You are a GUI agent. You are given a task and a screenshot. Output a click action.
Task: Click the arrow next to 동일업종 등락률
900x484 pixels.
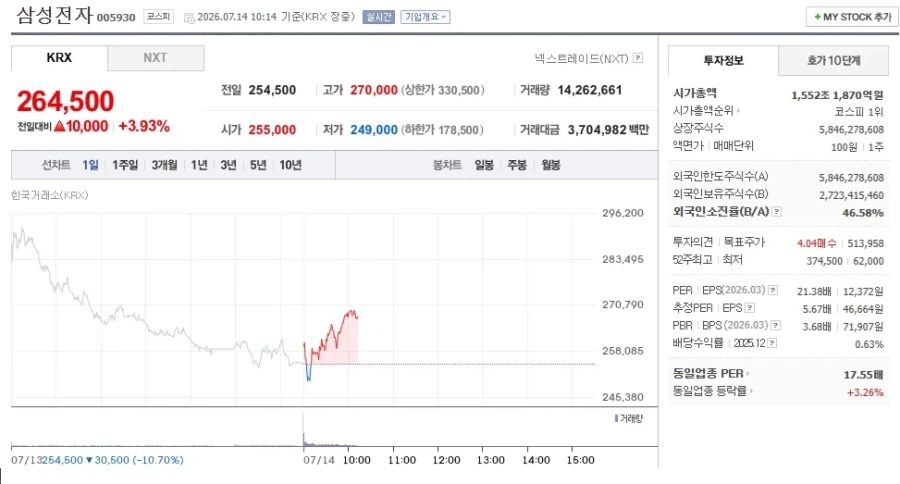pyautogui.click(x=751, y=391)
